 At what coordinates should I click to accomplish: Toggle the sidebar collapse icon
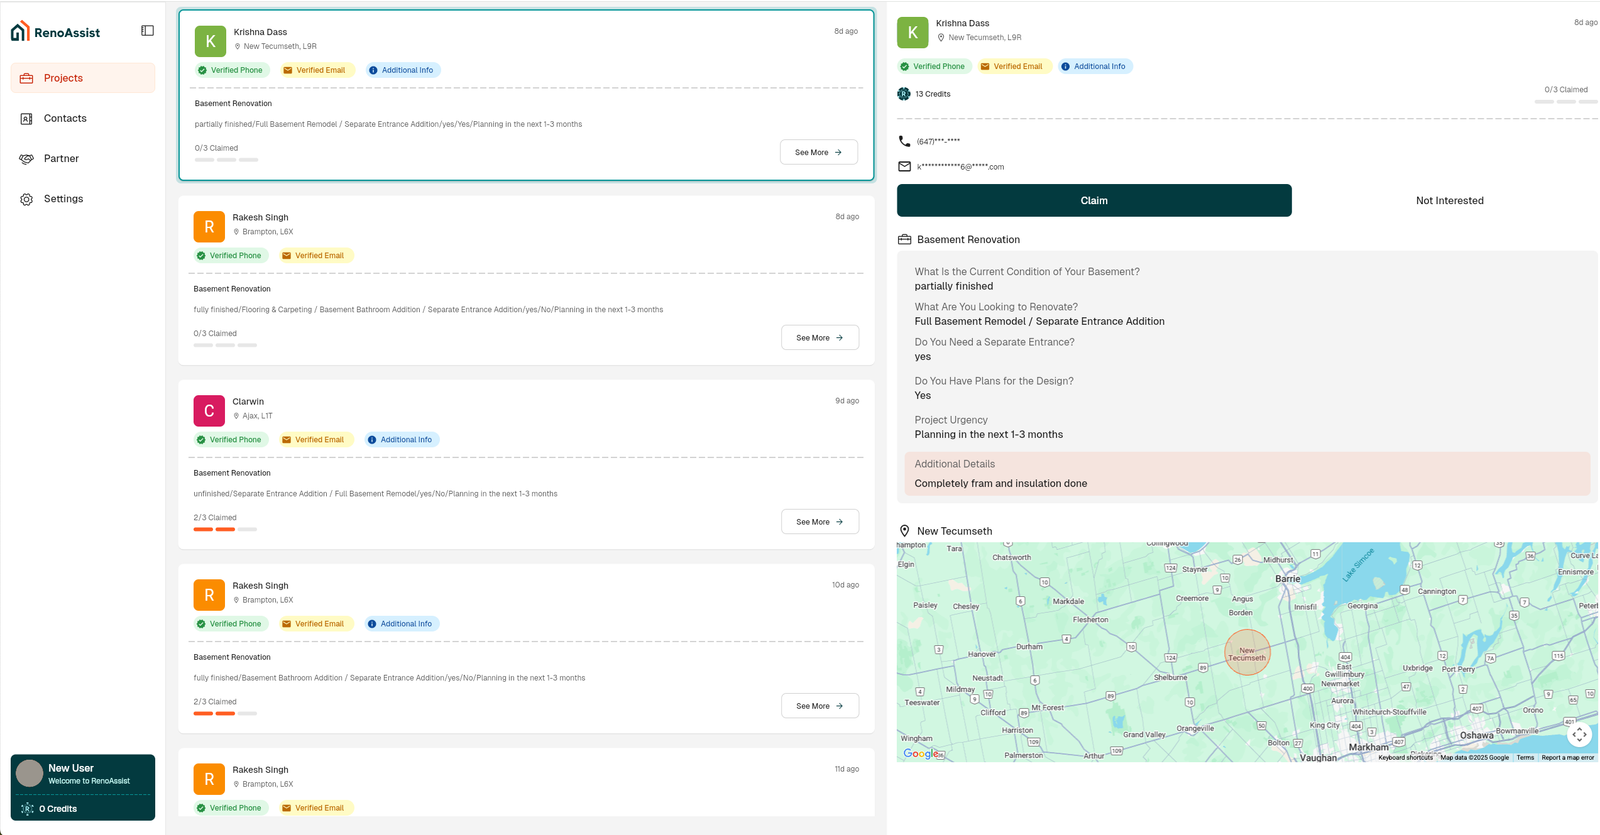[147, 31]
